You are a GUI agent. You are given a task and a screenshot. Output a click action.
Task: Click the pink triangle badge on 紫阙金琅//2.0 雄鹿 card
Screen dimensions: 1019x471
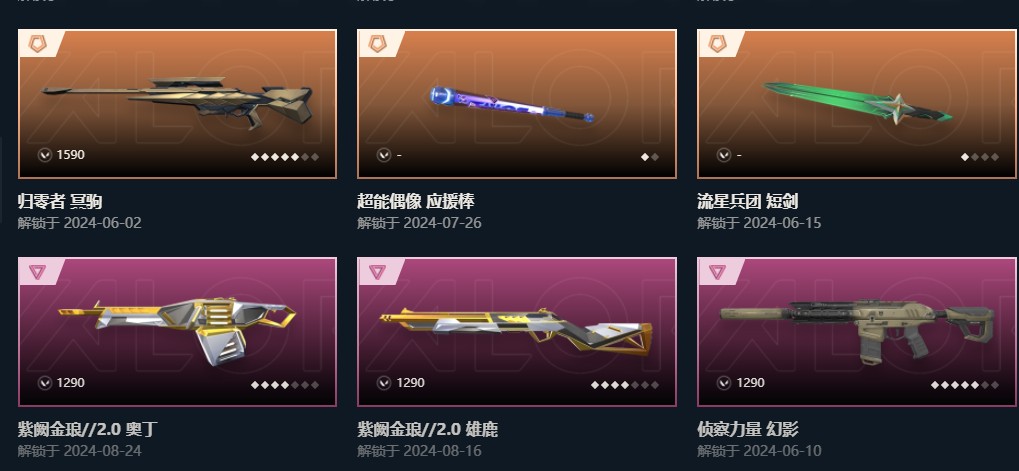pos(378,272)
